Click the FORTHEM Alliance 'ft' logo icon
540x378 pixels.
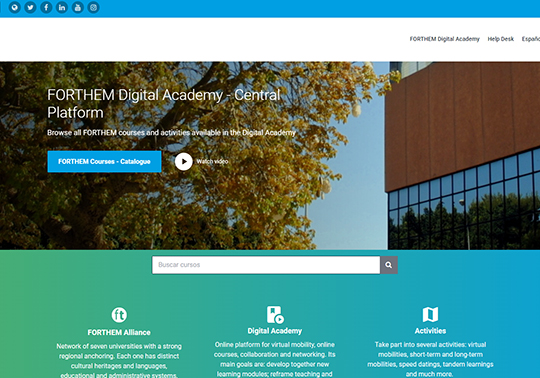119,315
